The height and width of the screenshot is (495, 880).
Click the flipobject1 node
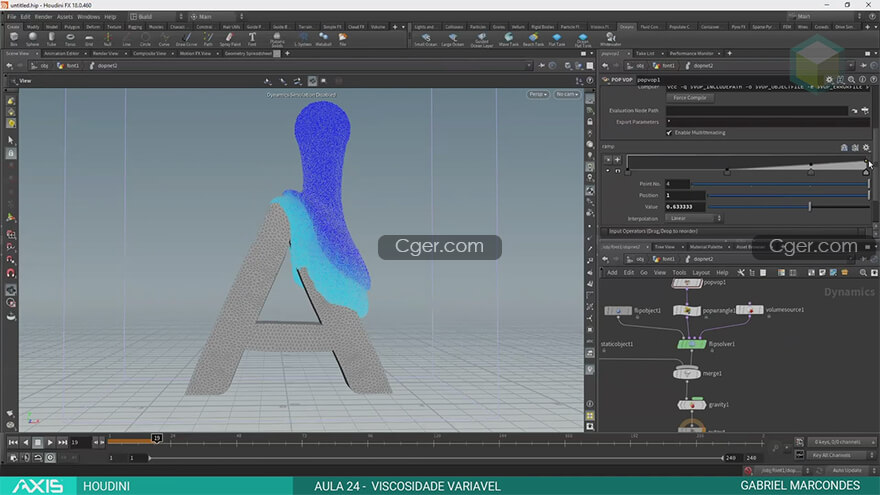(618, 310)
